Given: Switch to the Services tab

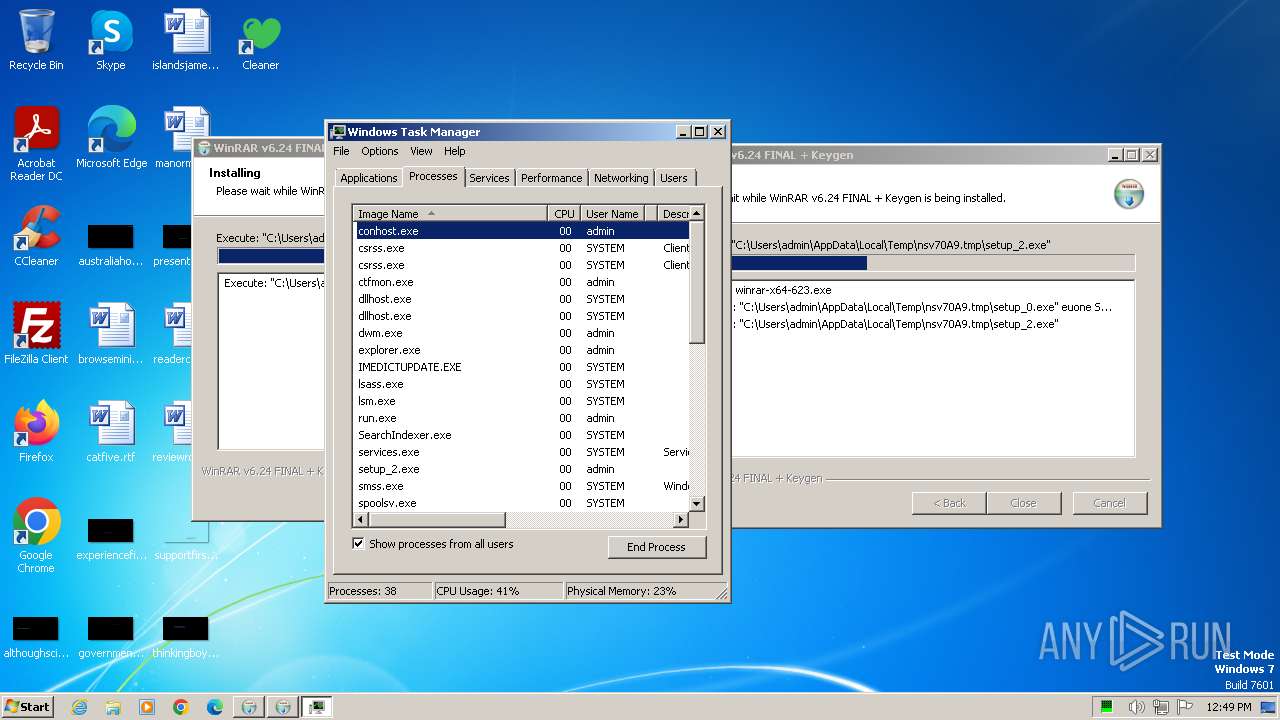Looking at the screenshot, I should click(489, 178).
